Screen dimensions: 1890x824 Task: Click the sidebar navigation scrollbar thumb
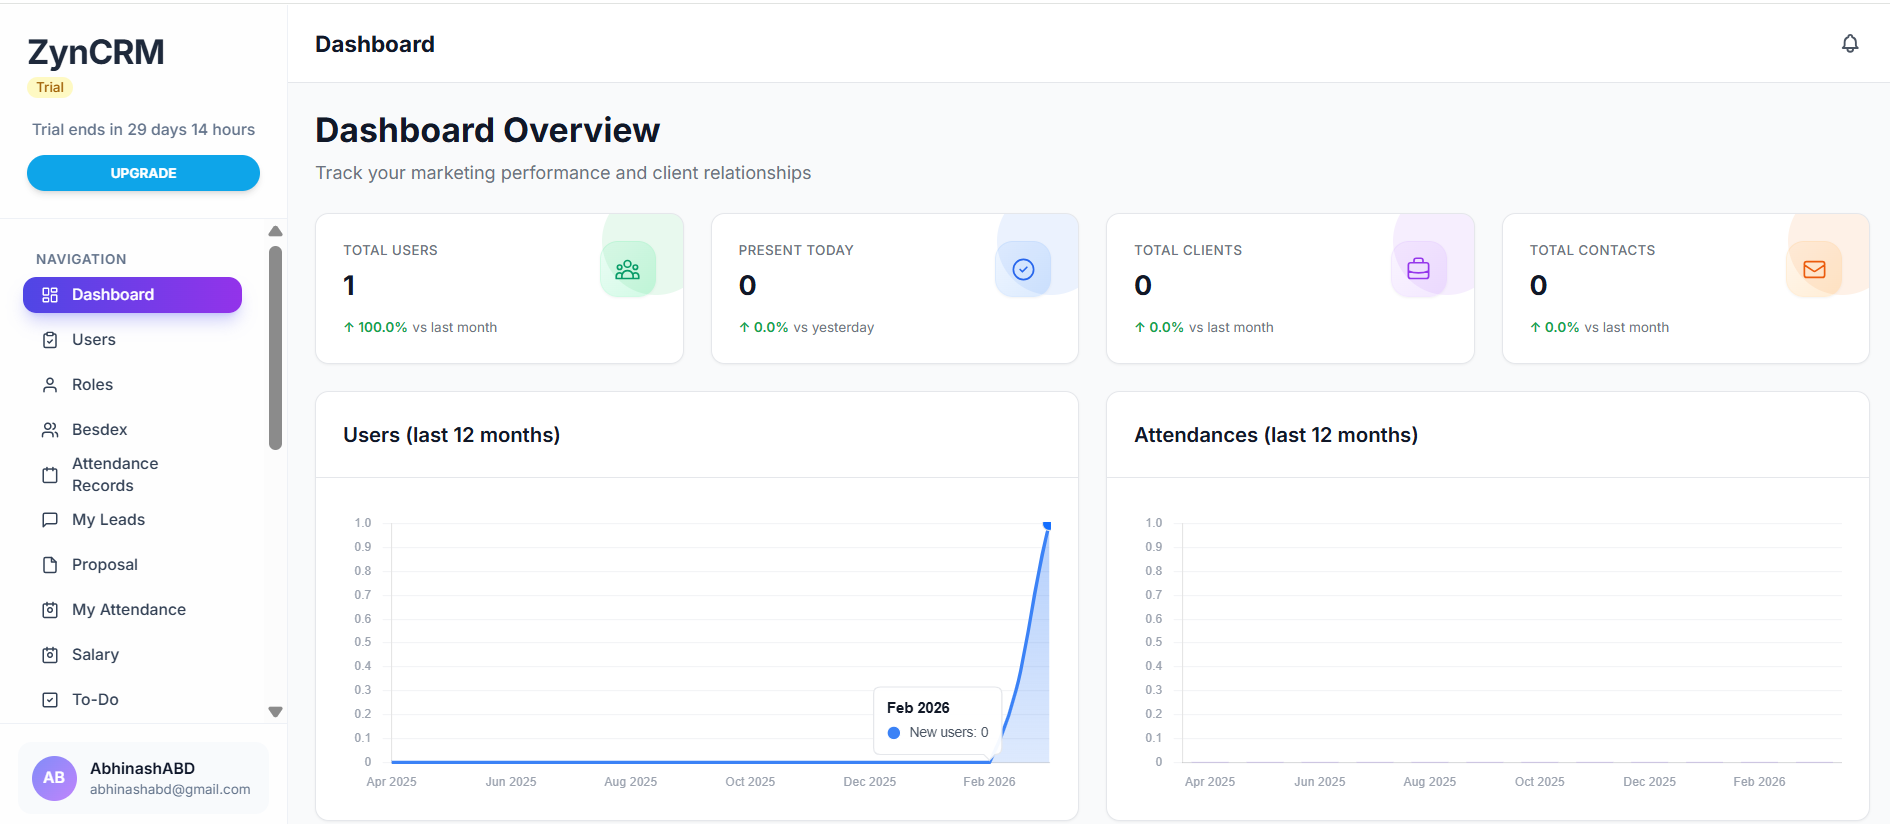coord(275,348)
